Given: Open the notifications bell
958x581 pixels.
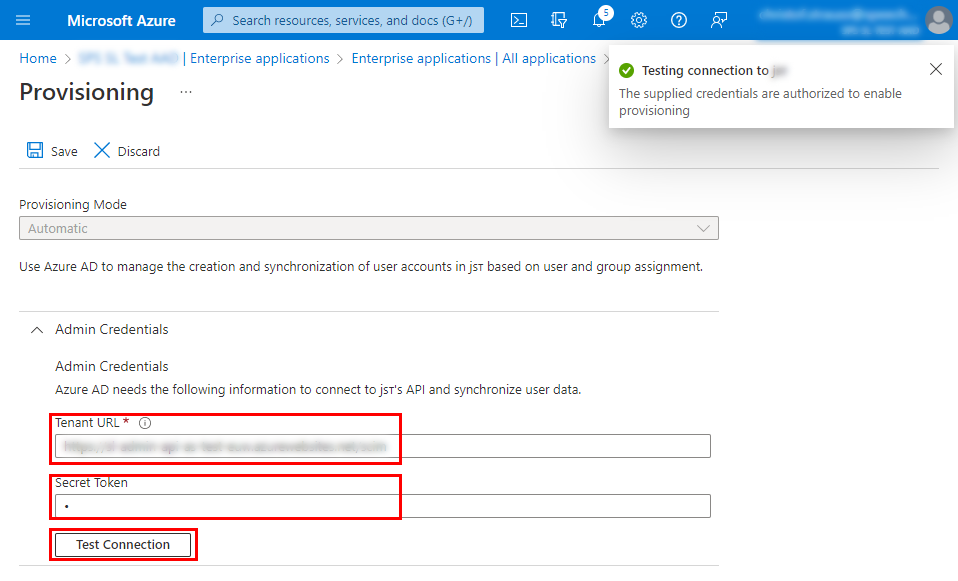Looking at the screenshot, I should pos(599,20).
